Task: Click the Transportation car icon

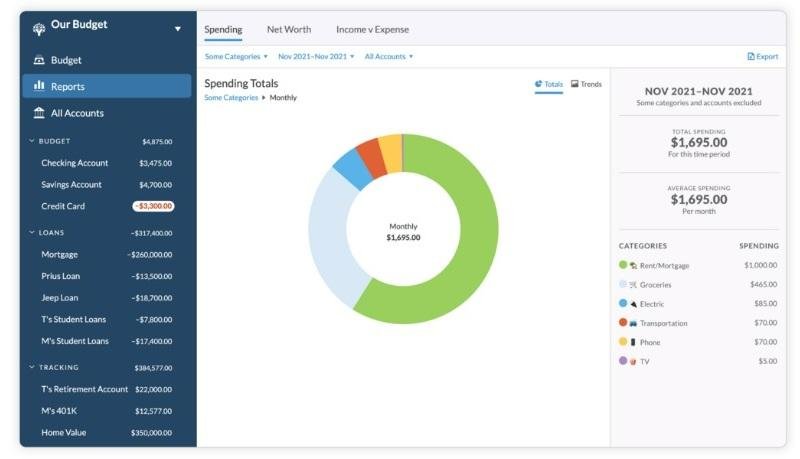Action: [x=633, y=323]
